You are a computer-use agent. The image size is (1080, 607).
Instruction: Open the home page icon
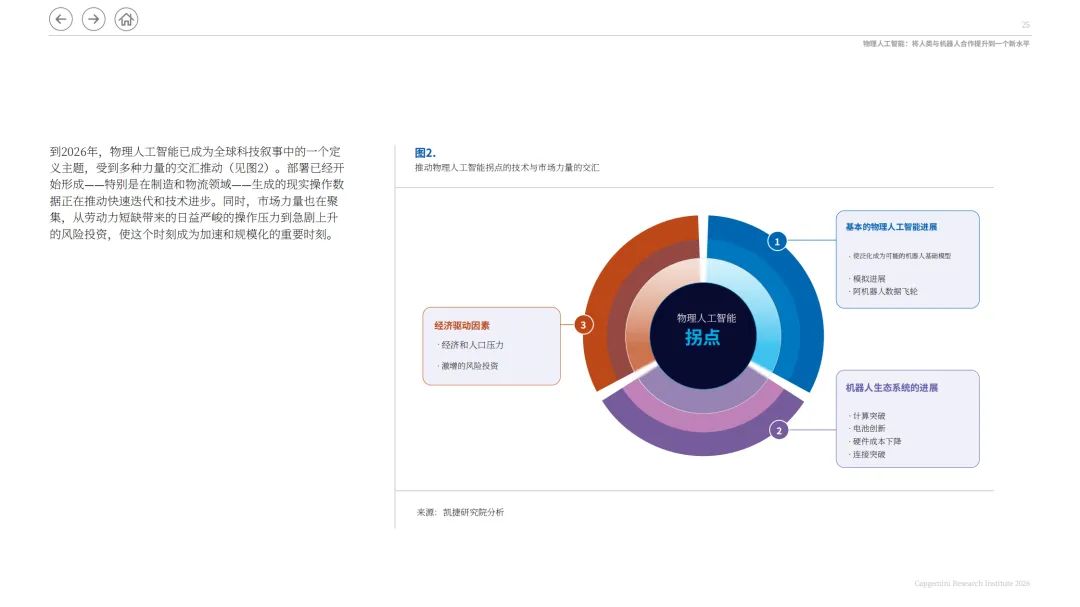pos(126,19)
